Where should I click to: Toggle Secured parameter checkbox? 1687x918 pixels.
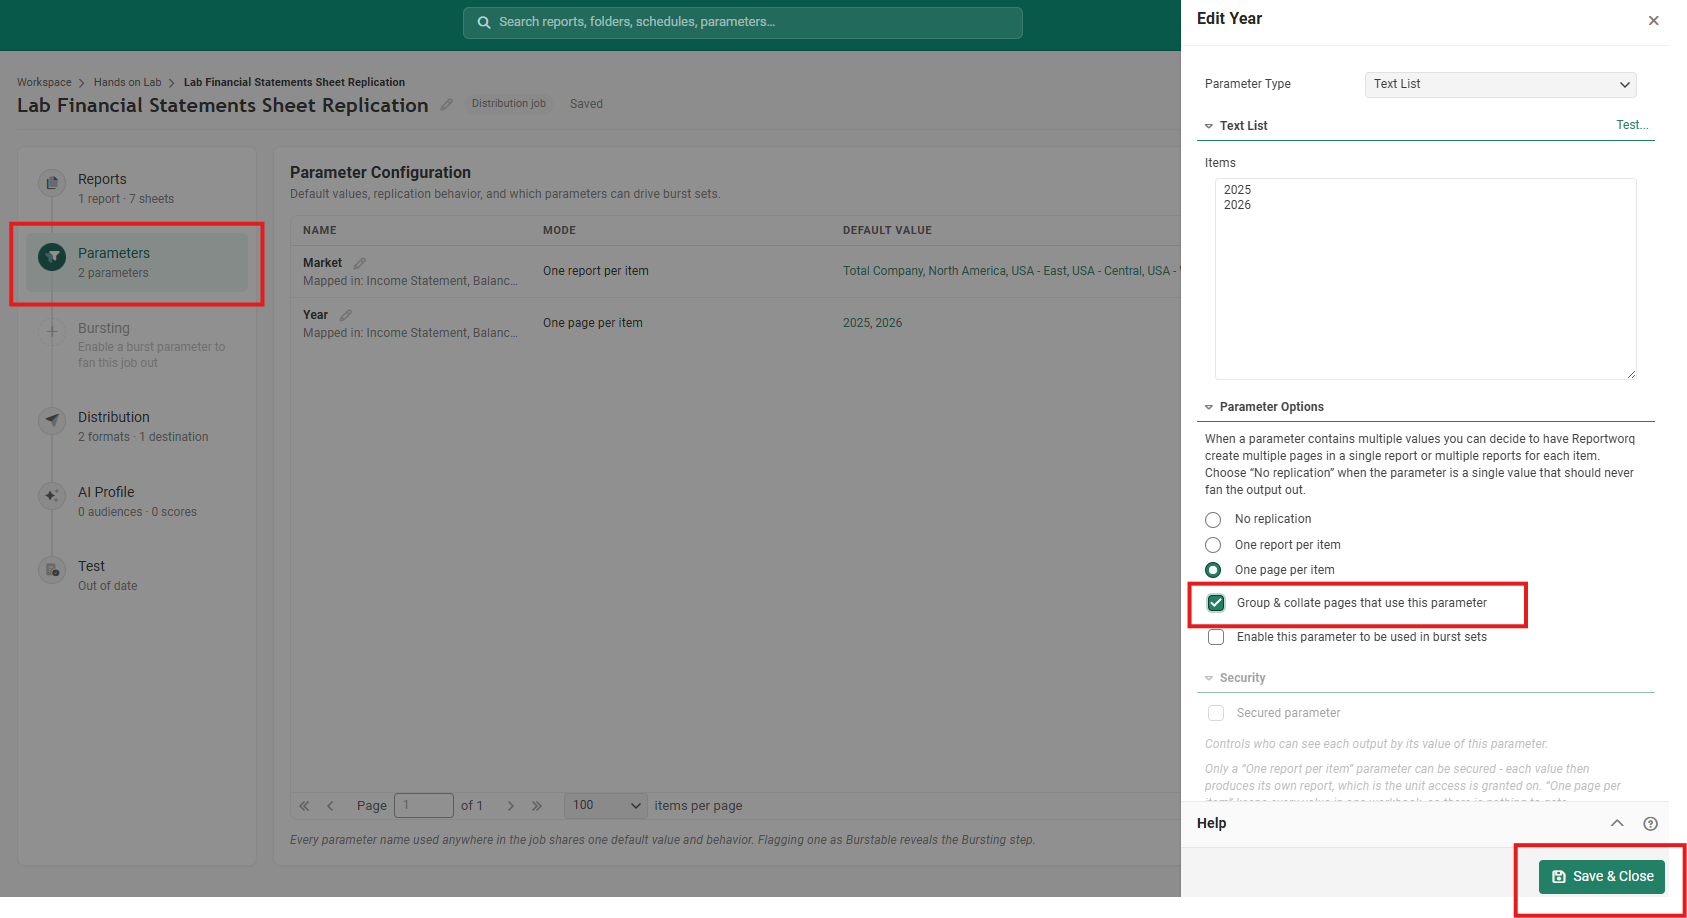click(1216, 713)
